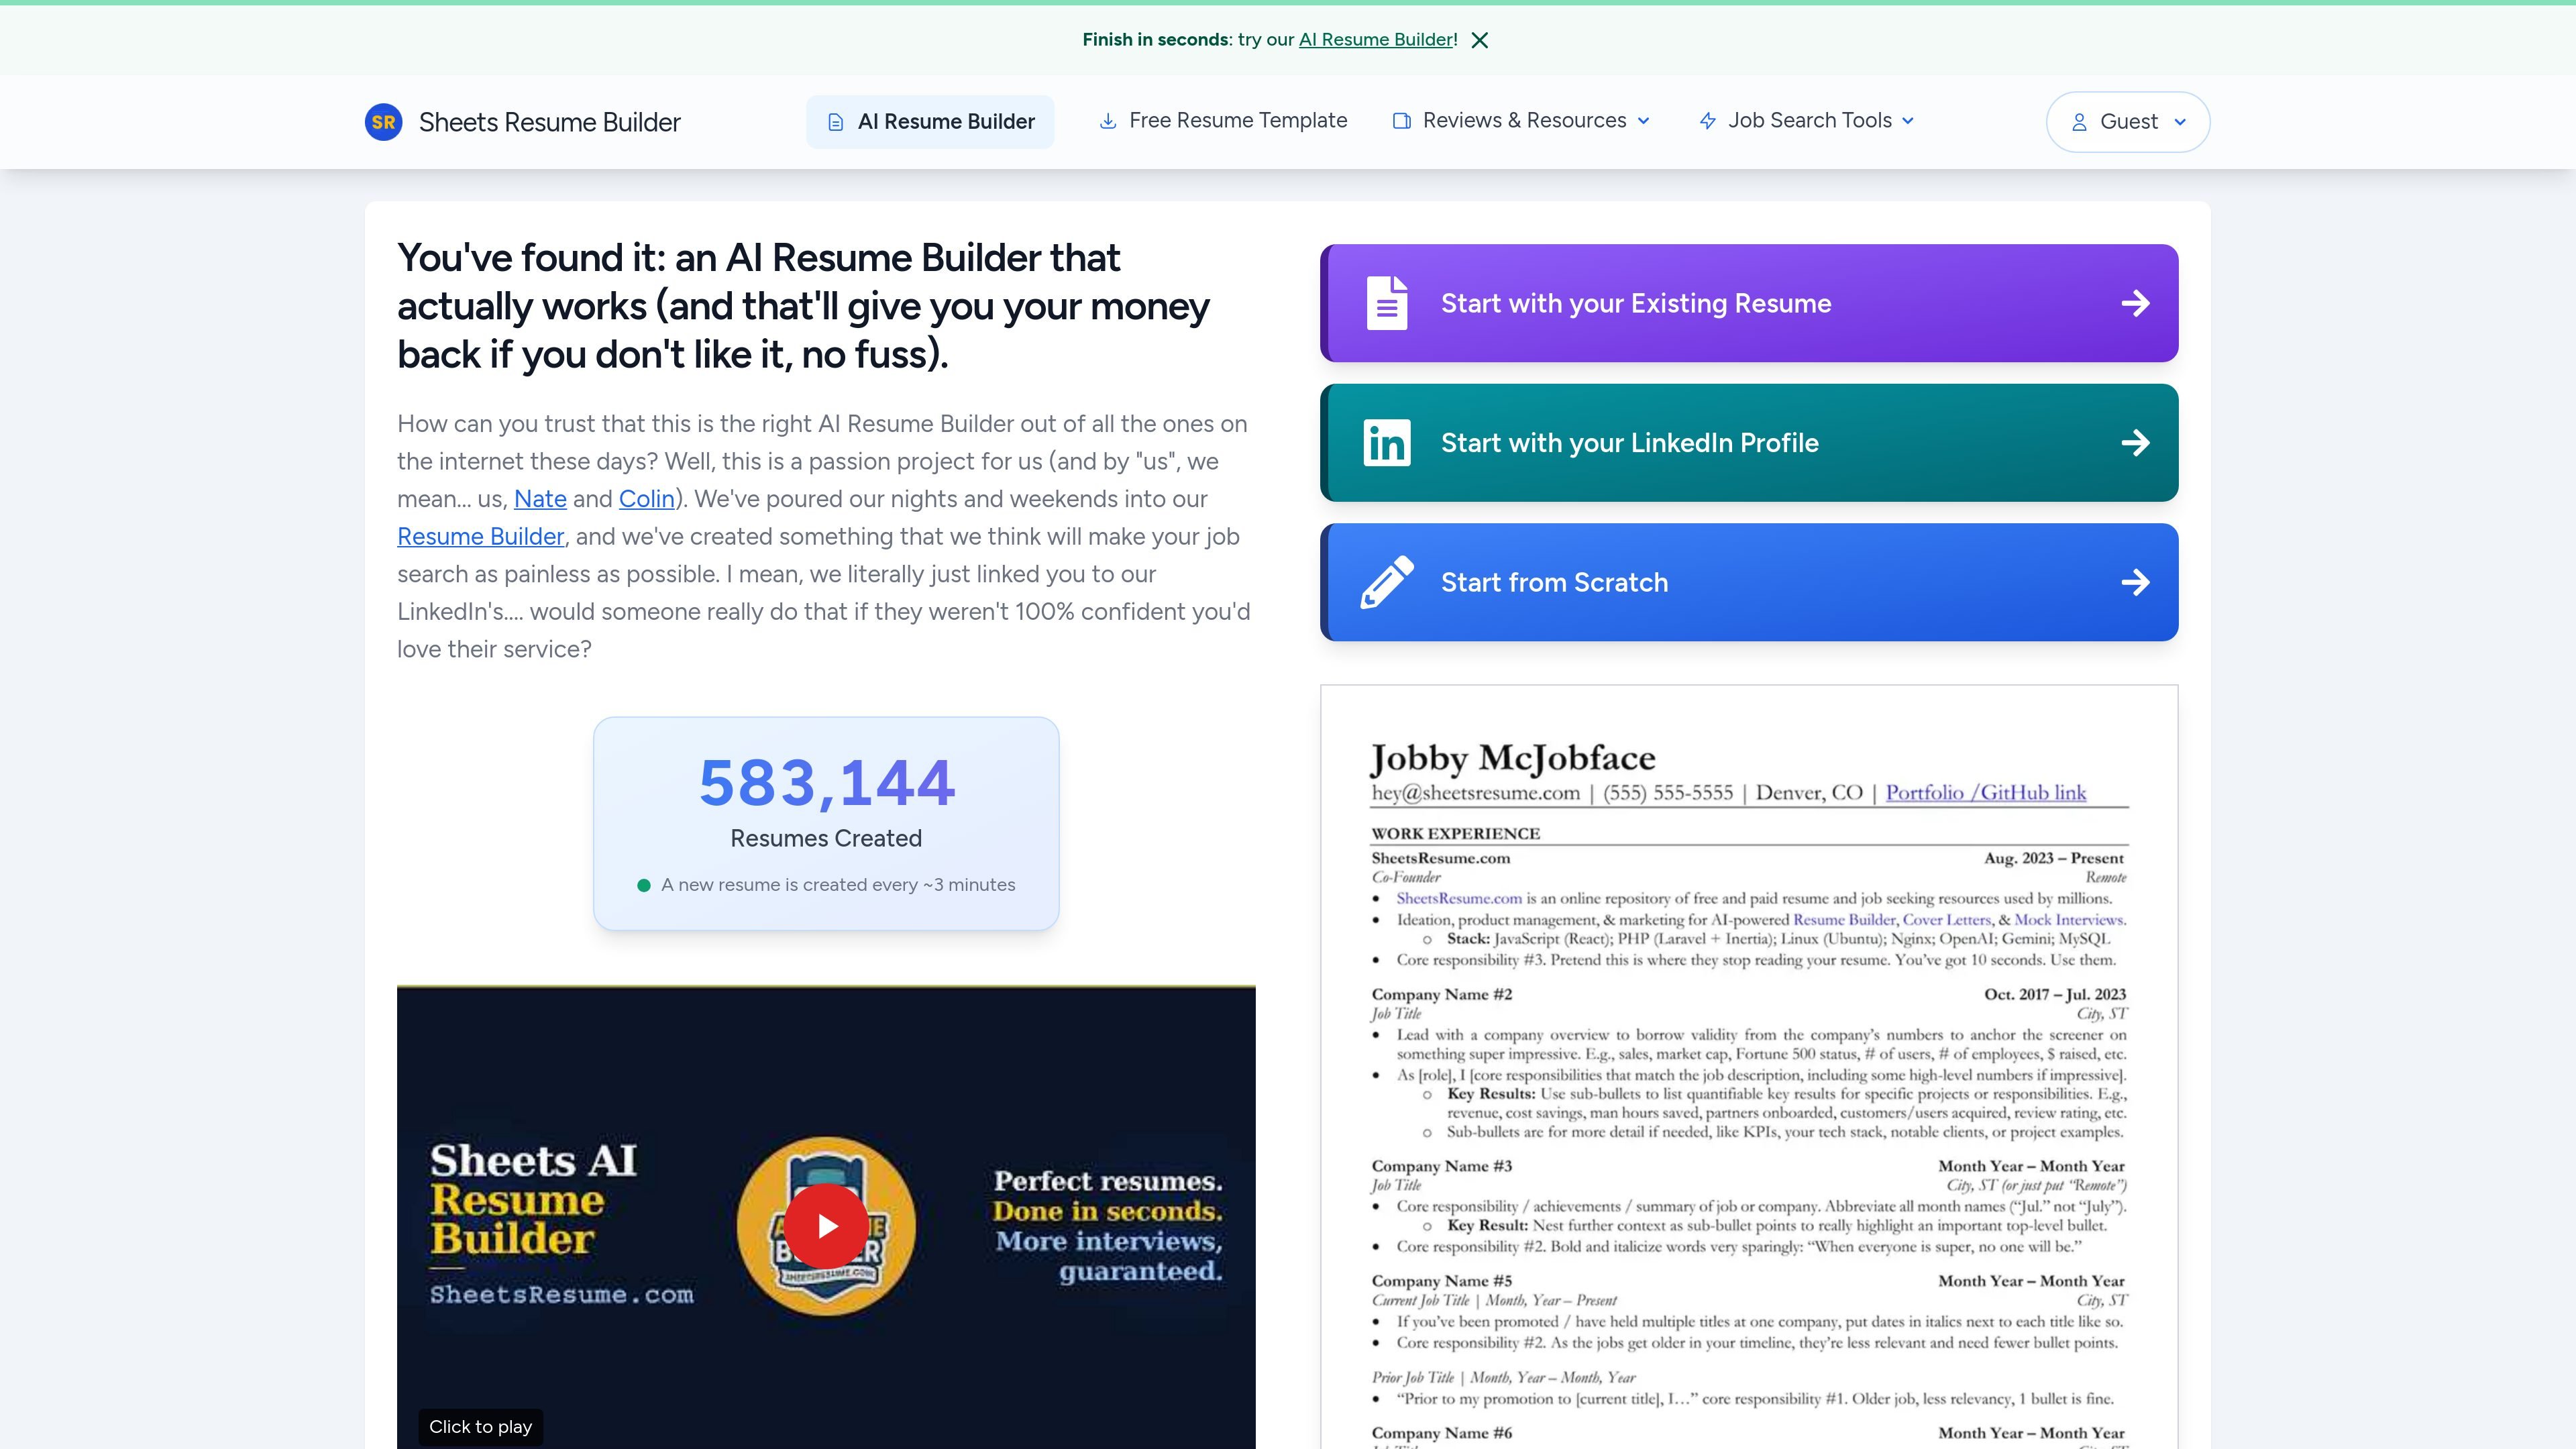Follow the Resume Builder link in the paragraph
Viewport: 2576px width, 1449px height.
tap(481, 537)
